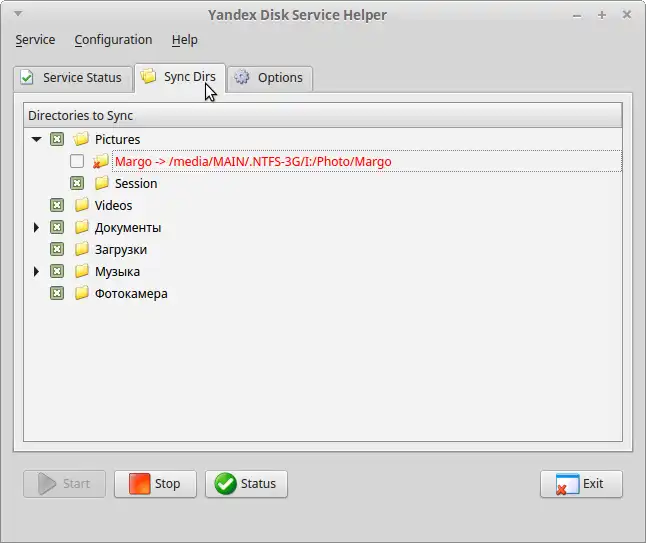Switch to the Service Status tab
The image size is (646, 543).
point(73,78)
